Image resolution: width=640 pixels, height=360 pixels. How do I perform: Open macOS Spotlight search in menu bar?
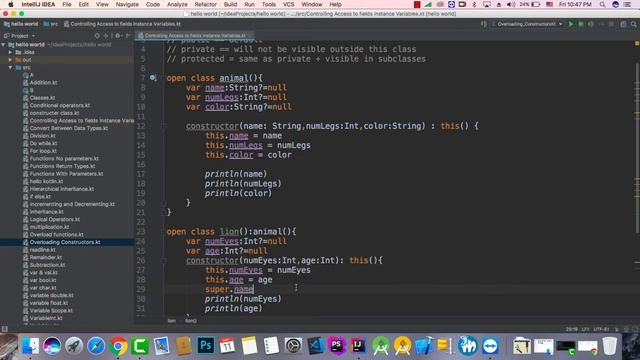tap(602, 4)
